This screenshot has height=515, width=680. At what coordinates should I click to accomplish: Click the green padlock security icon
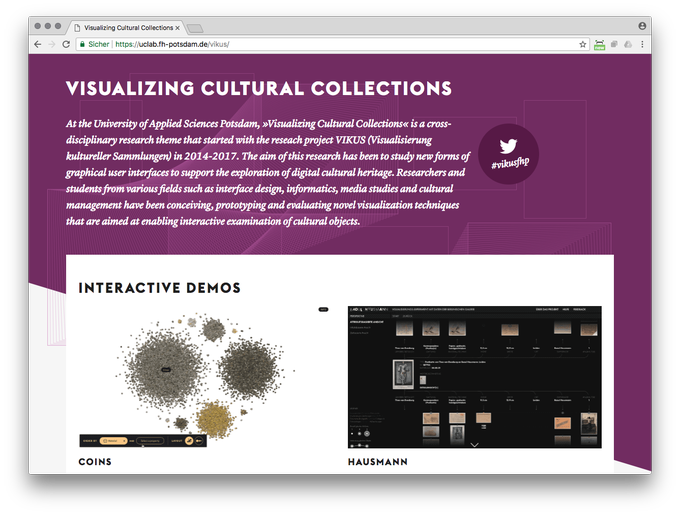coord(82,44)
